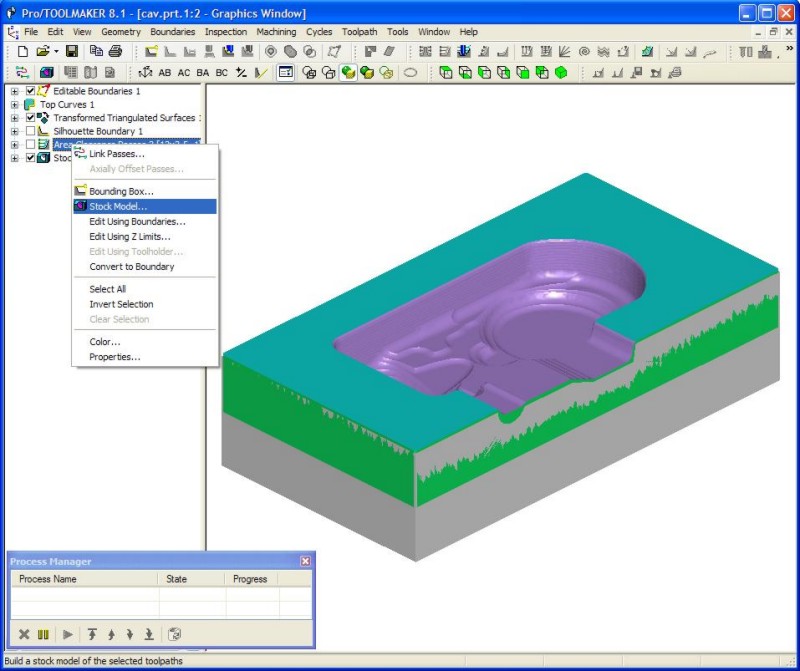Screen dimensions: 800x671
Task: Choose Link Passes... from context menu
Action: pyautogui.click(x=145, y=154)
